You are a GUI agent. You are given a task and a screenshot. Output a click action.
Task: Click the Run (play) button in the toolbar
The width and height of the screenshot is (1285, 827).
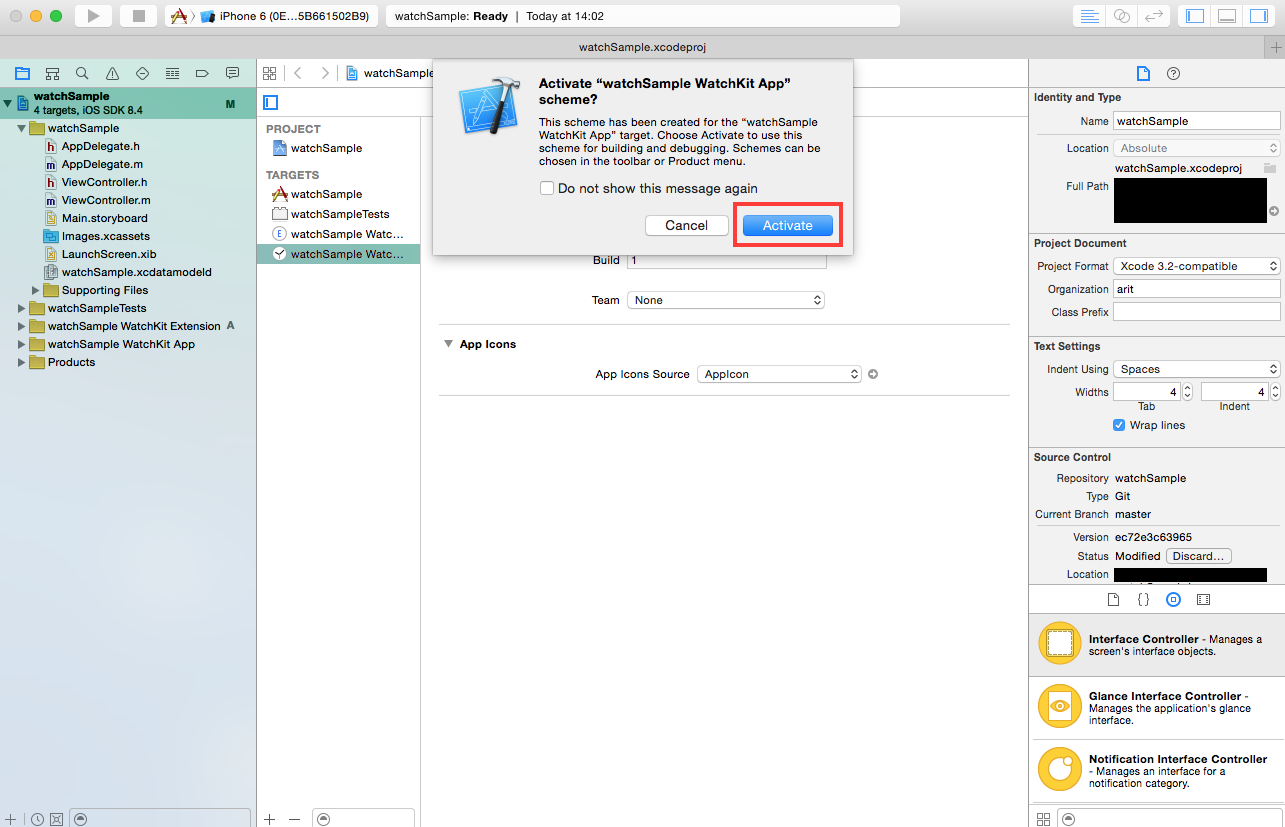[93, 16]
